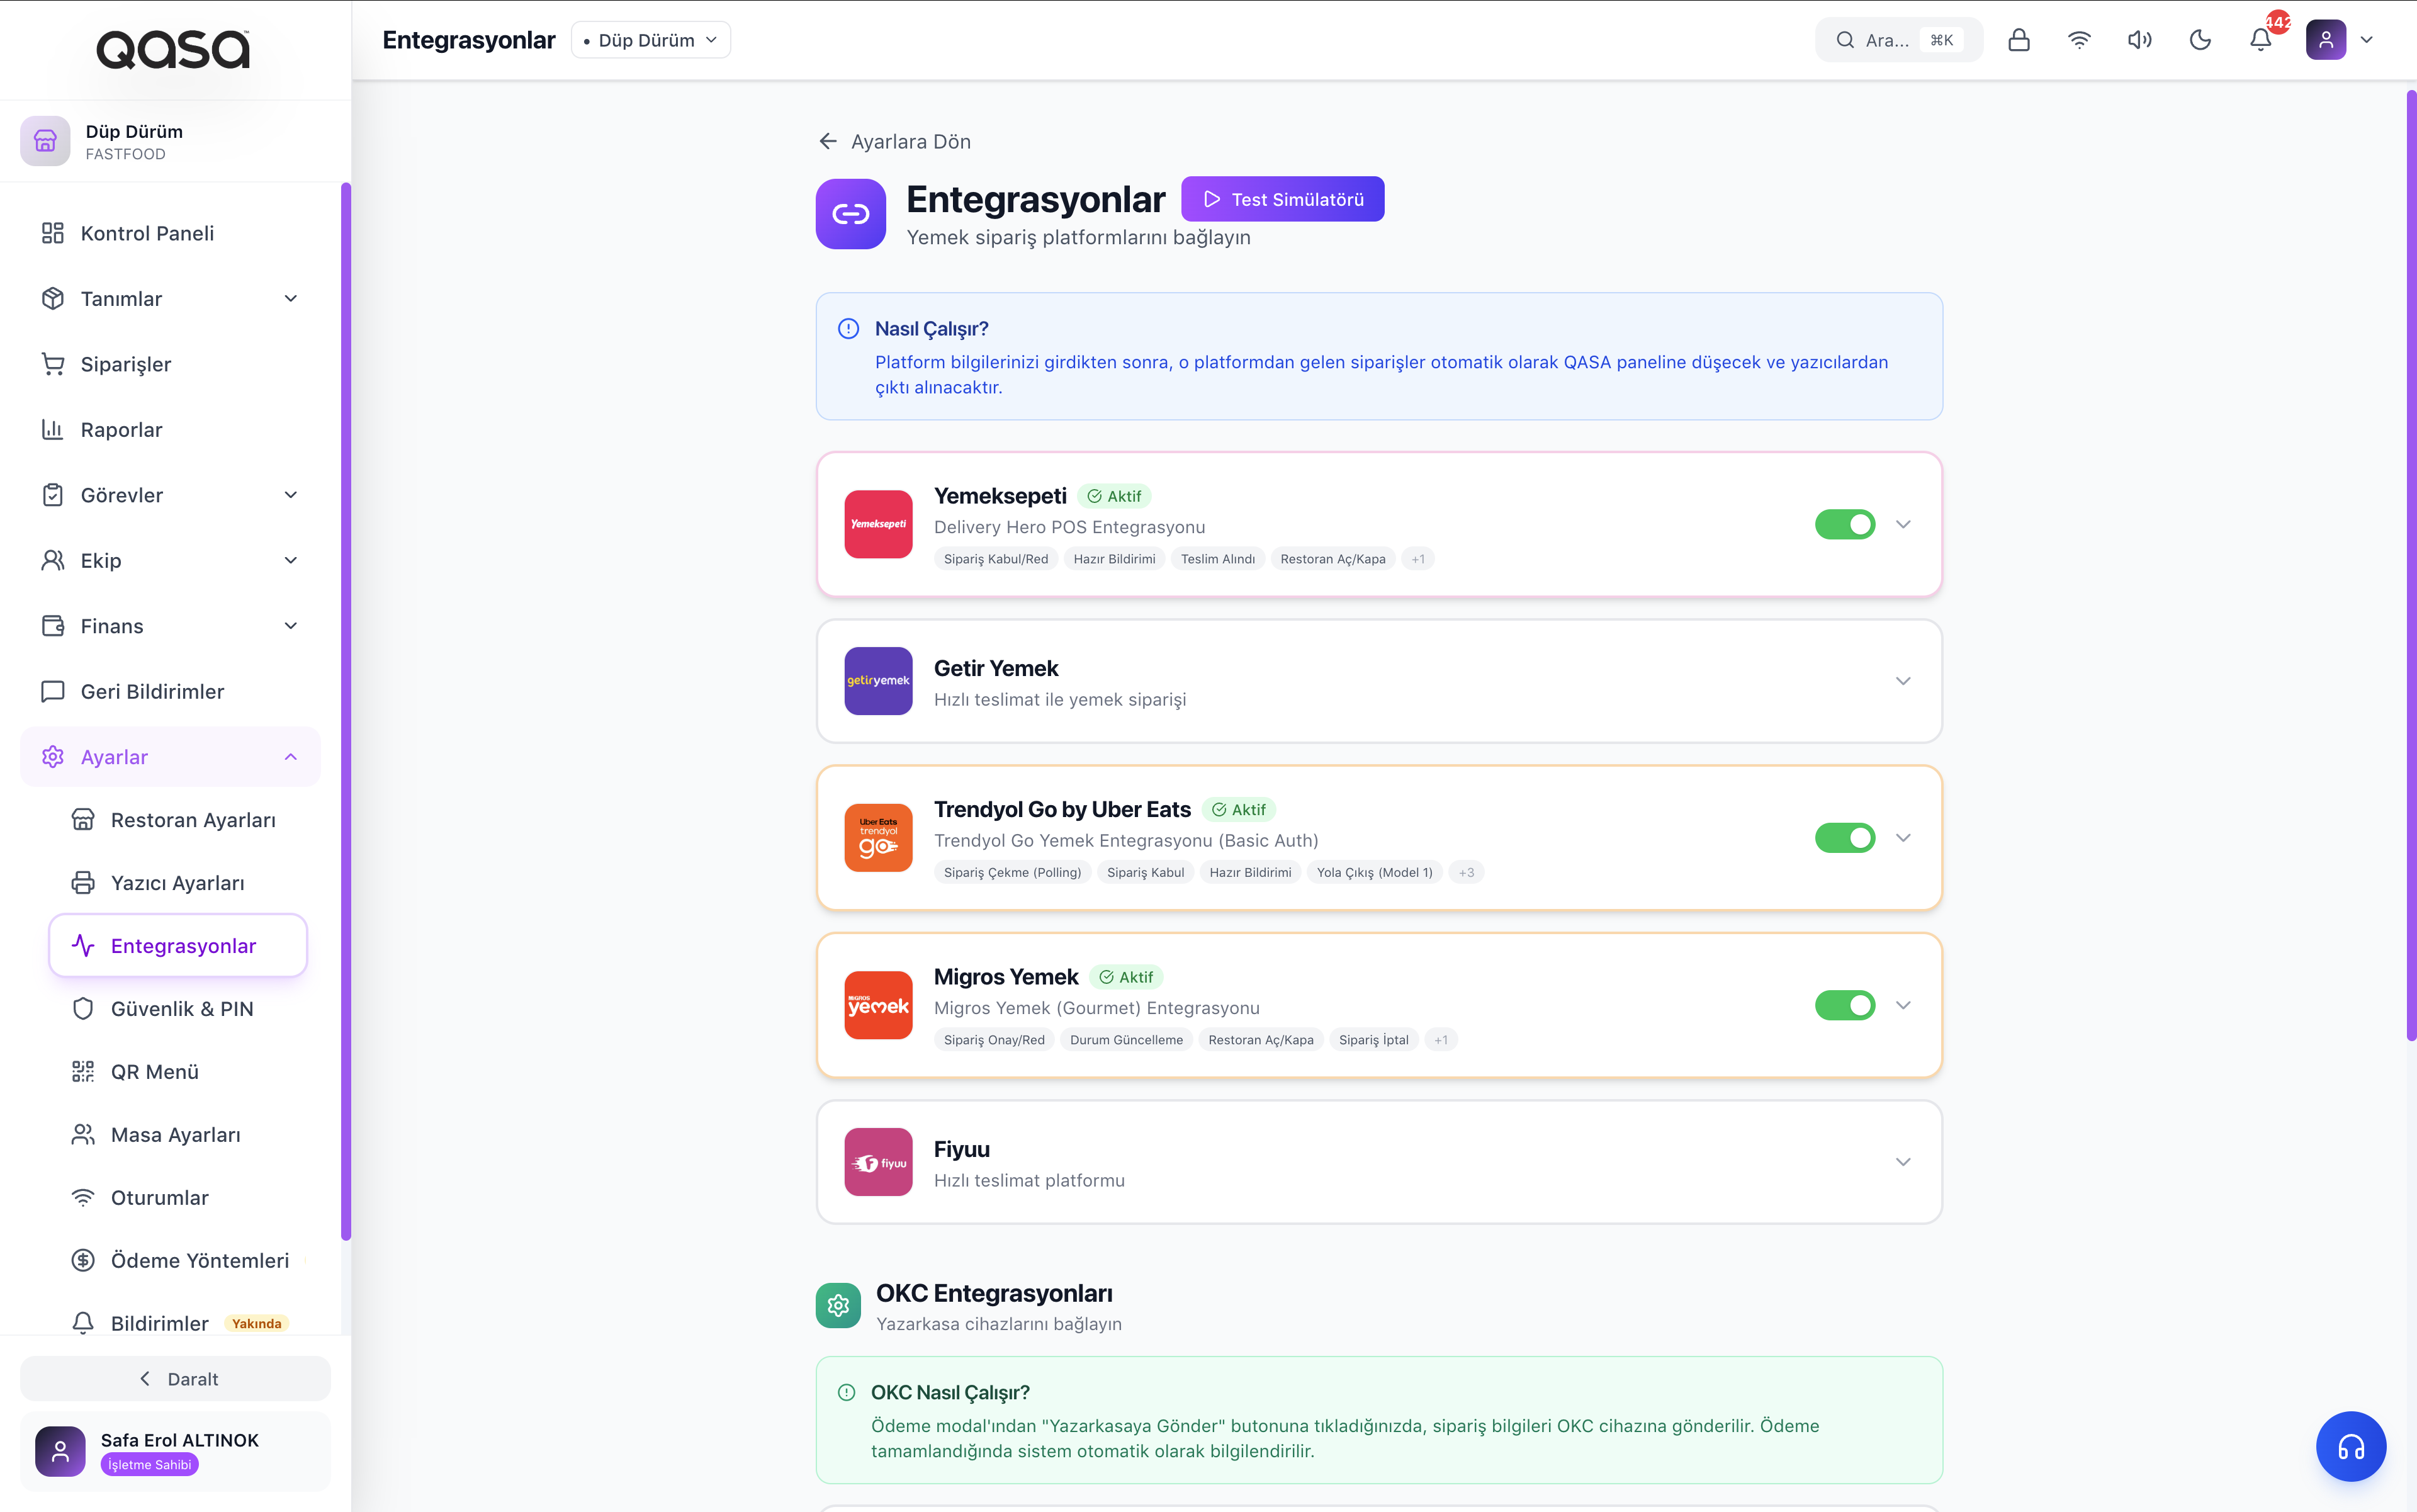
Task: Show more Trendyol features via +3 tag
Action: click(1466, 873)
